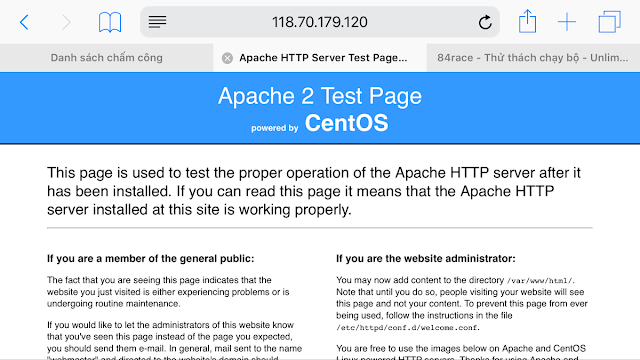Switch to Danh sách chấm công tab
The width and height of the screenshot is (640, 360).
point(107,58)
